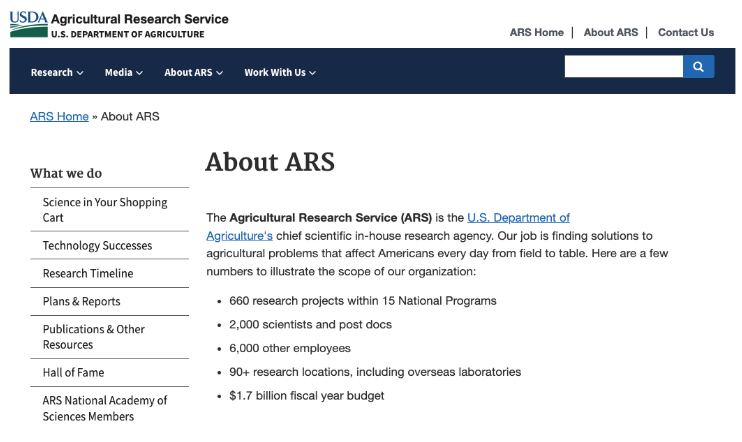Visit the Hall of Fame page
The height and width of the screenshot is (442, 742).
[x=73, y=372]
